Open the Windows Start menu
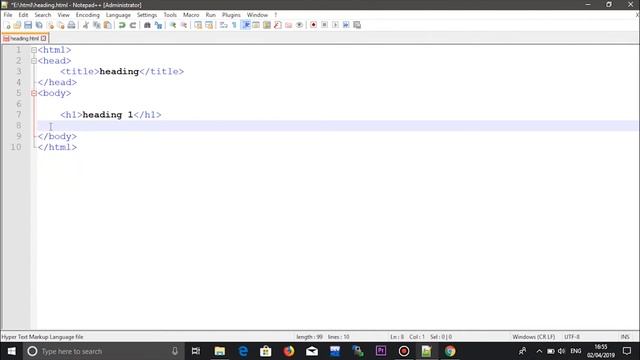 pyautogui.click(x=11, y=351)
